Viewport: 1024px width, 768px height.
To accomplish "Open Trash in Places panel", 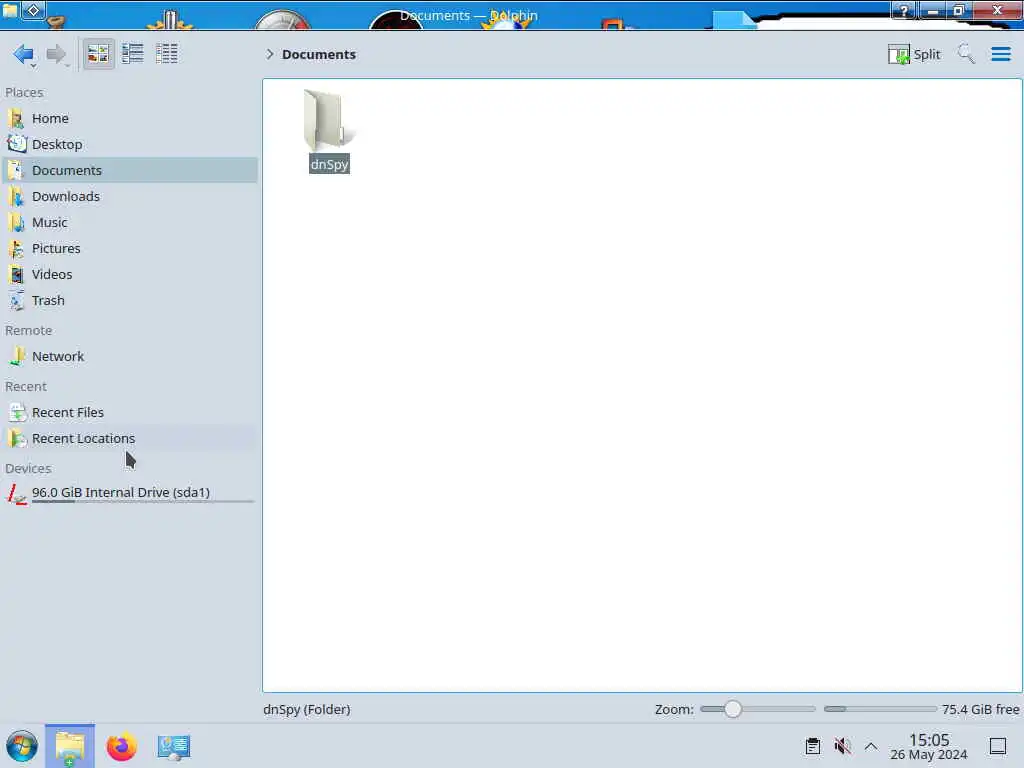I will (130, 301).
